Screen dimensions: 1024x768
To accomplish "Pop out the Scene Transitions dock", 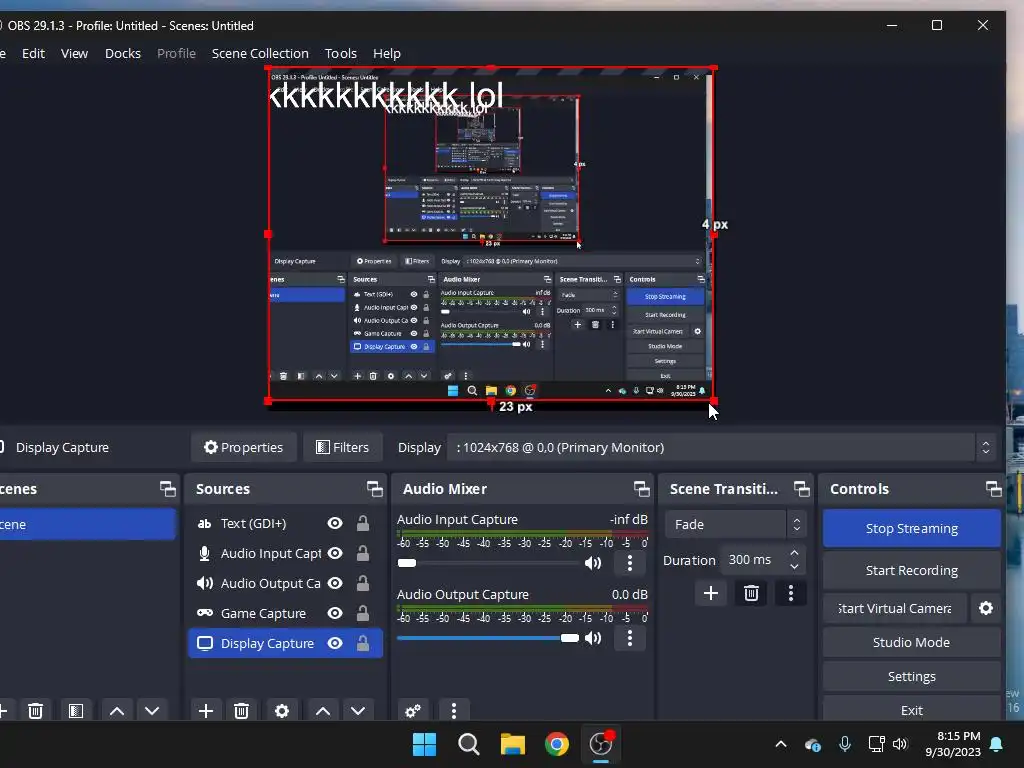I will click(x=802, y=489).
